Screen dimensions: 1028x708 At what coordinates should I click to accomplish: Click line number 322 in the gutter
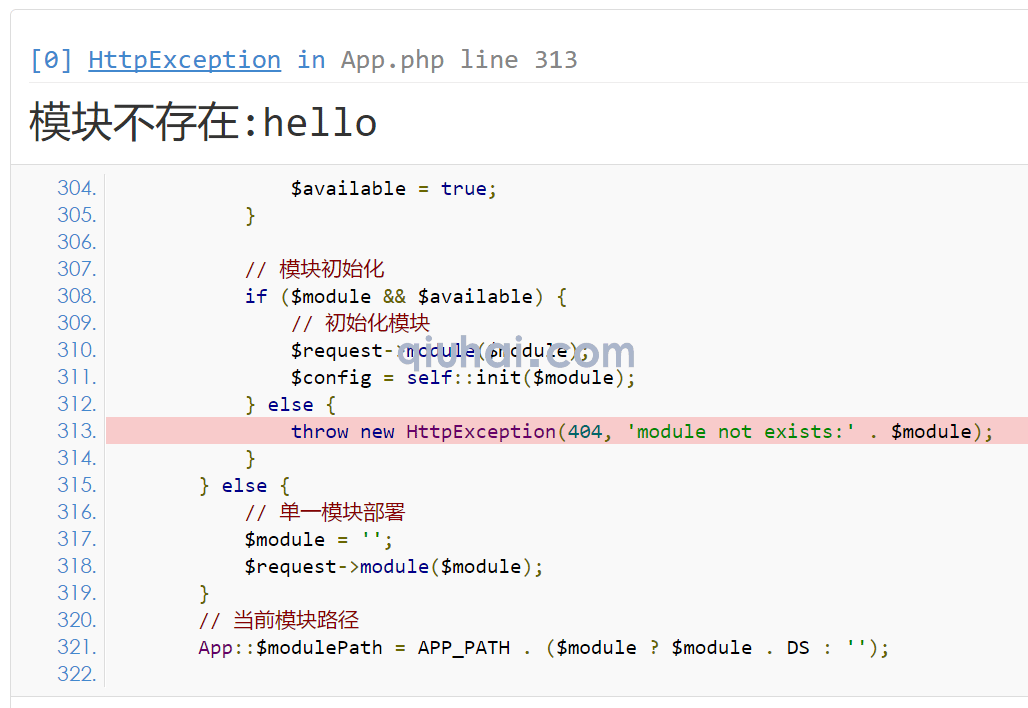pos(77,674)
